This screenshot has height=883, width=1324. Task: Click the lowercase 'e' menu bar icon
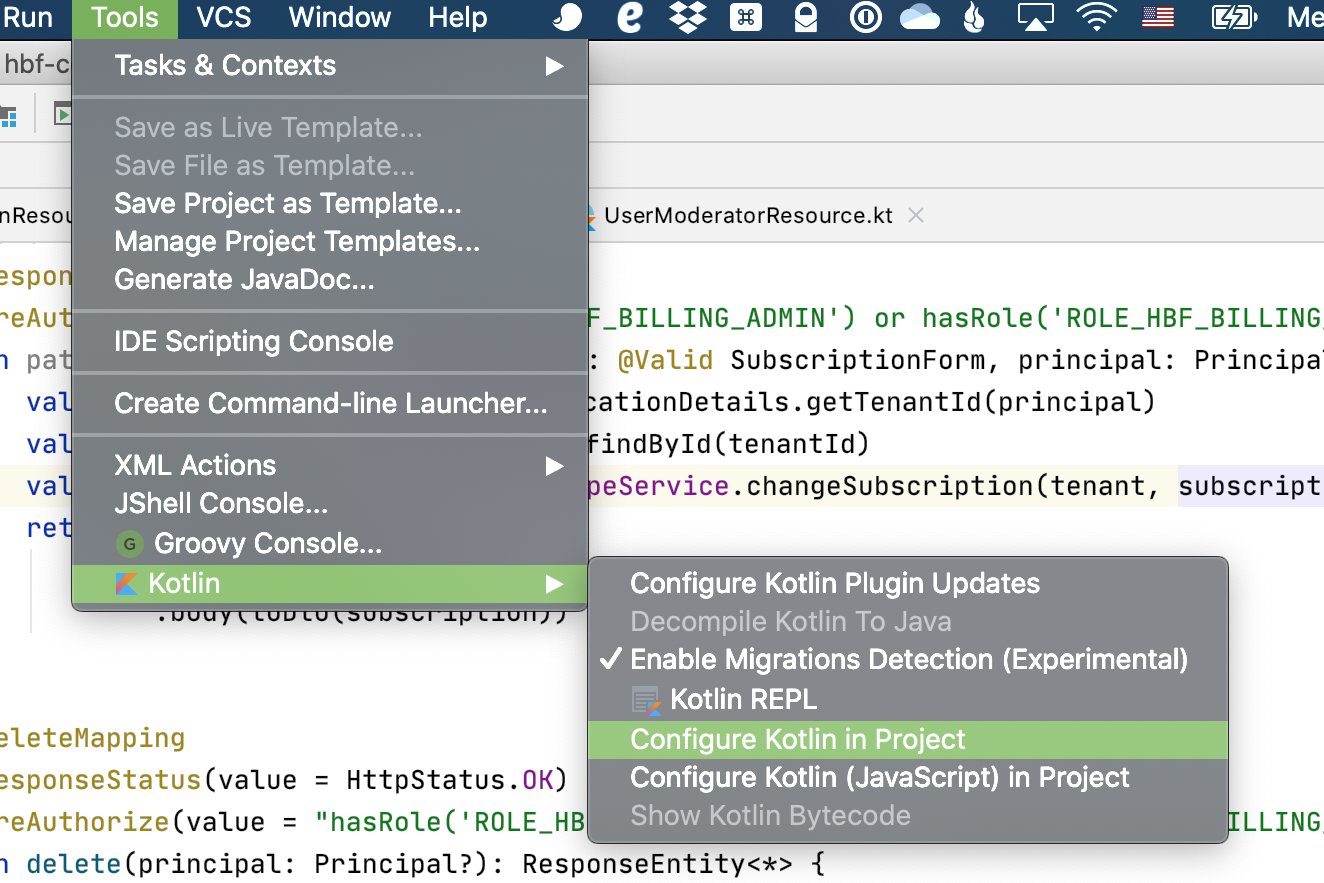pyautogui.click(x=629, y=17)
